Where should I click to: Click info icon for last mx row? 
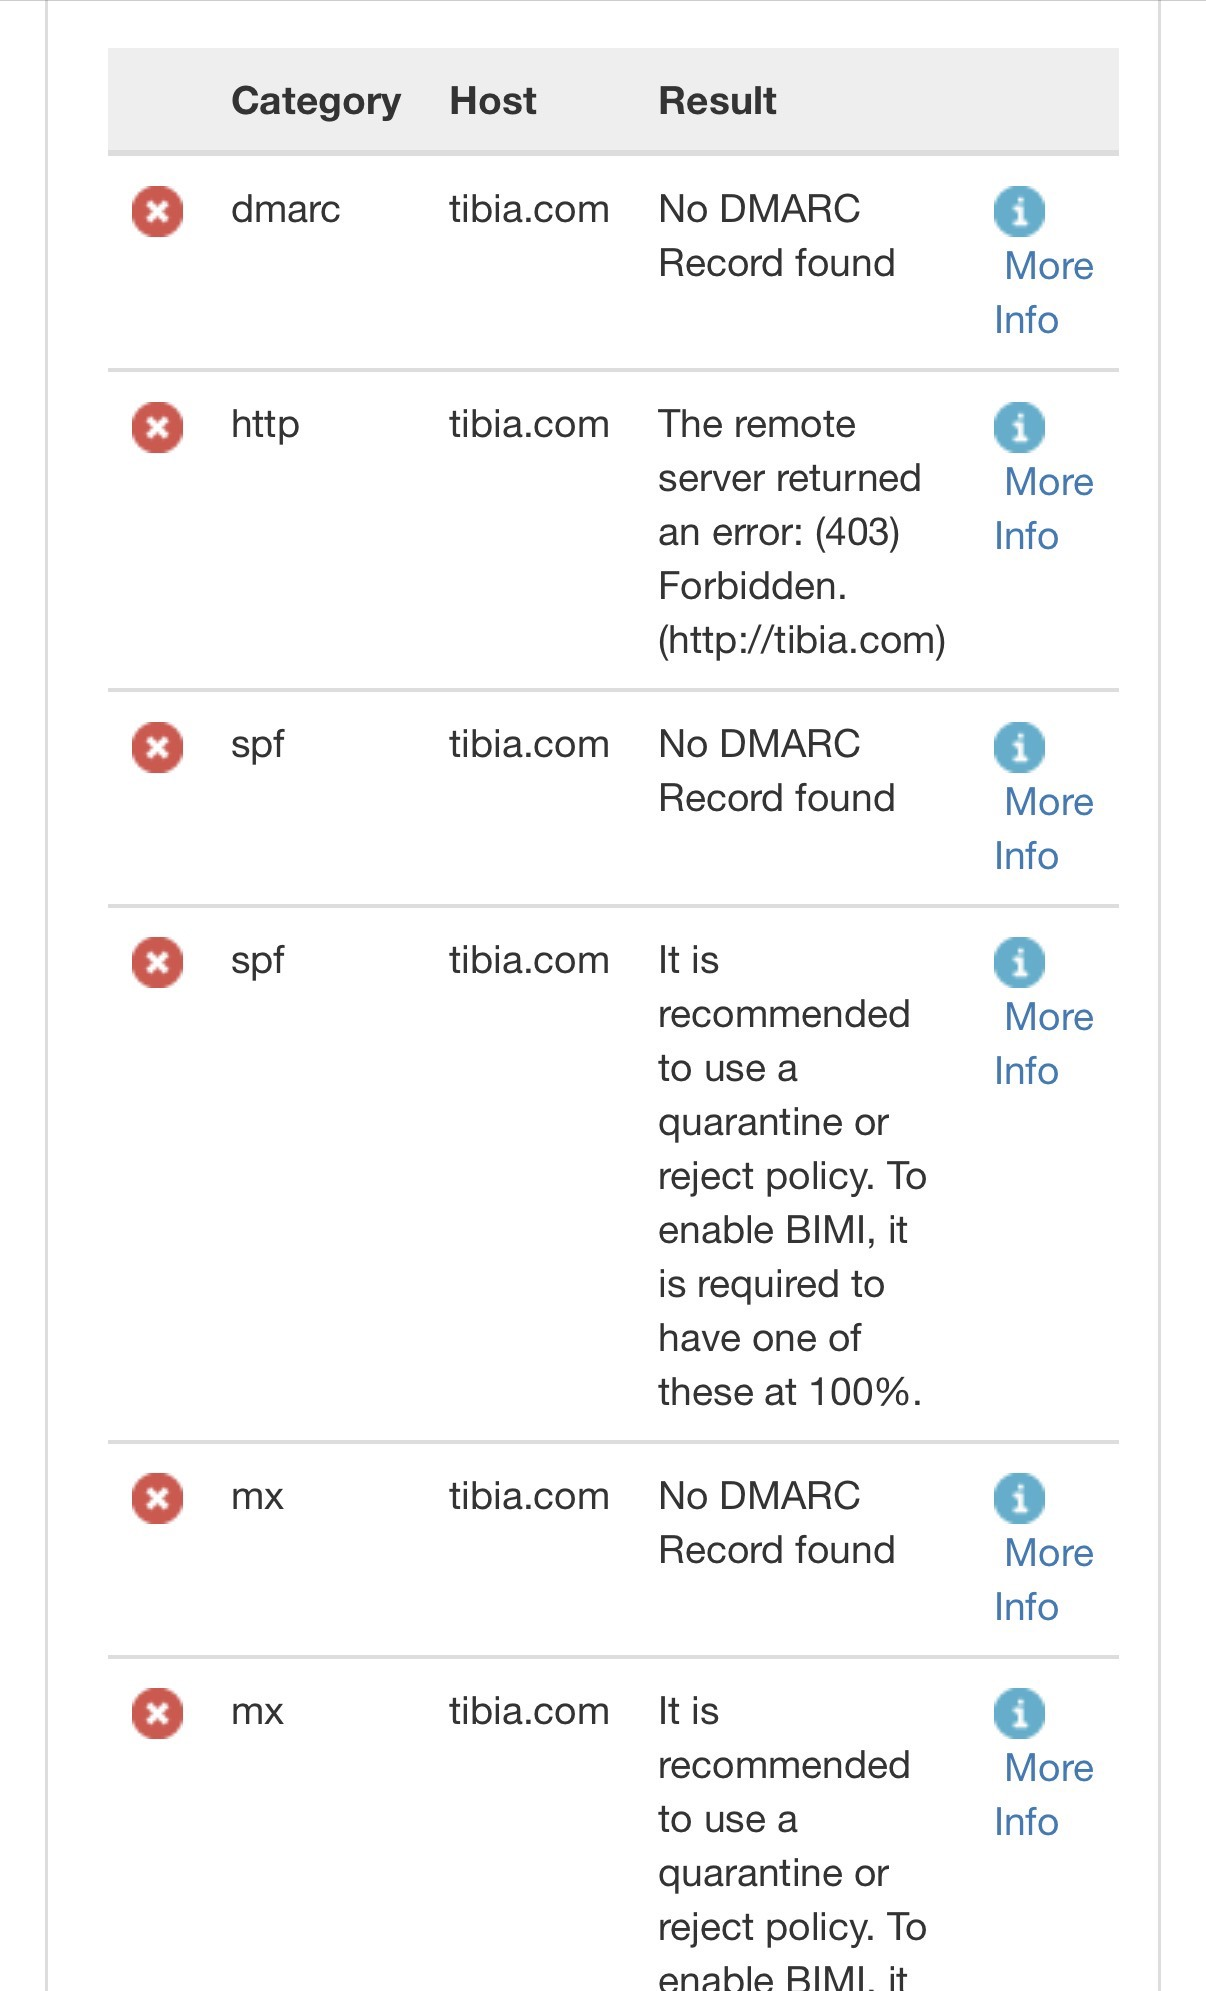(x=1019, y=1713)
